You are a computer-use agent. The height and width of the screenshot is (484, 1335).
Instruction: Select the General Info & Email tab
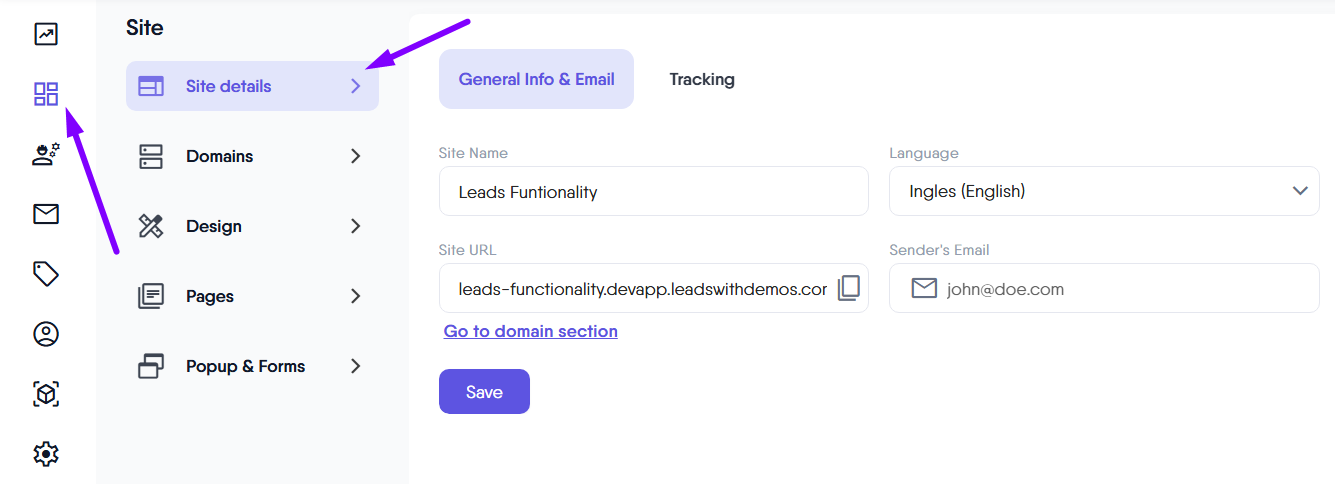coord(536,79)
